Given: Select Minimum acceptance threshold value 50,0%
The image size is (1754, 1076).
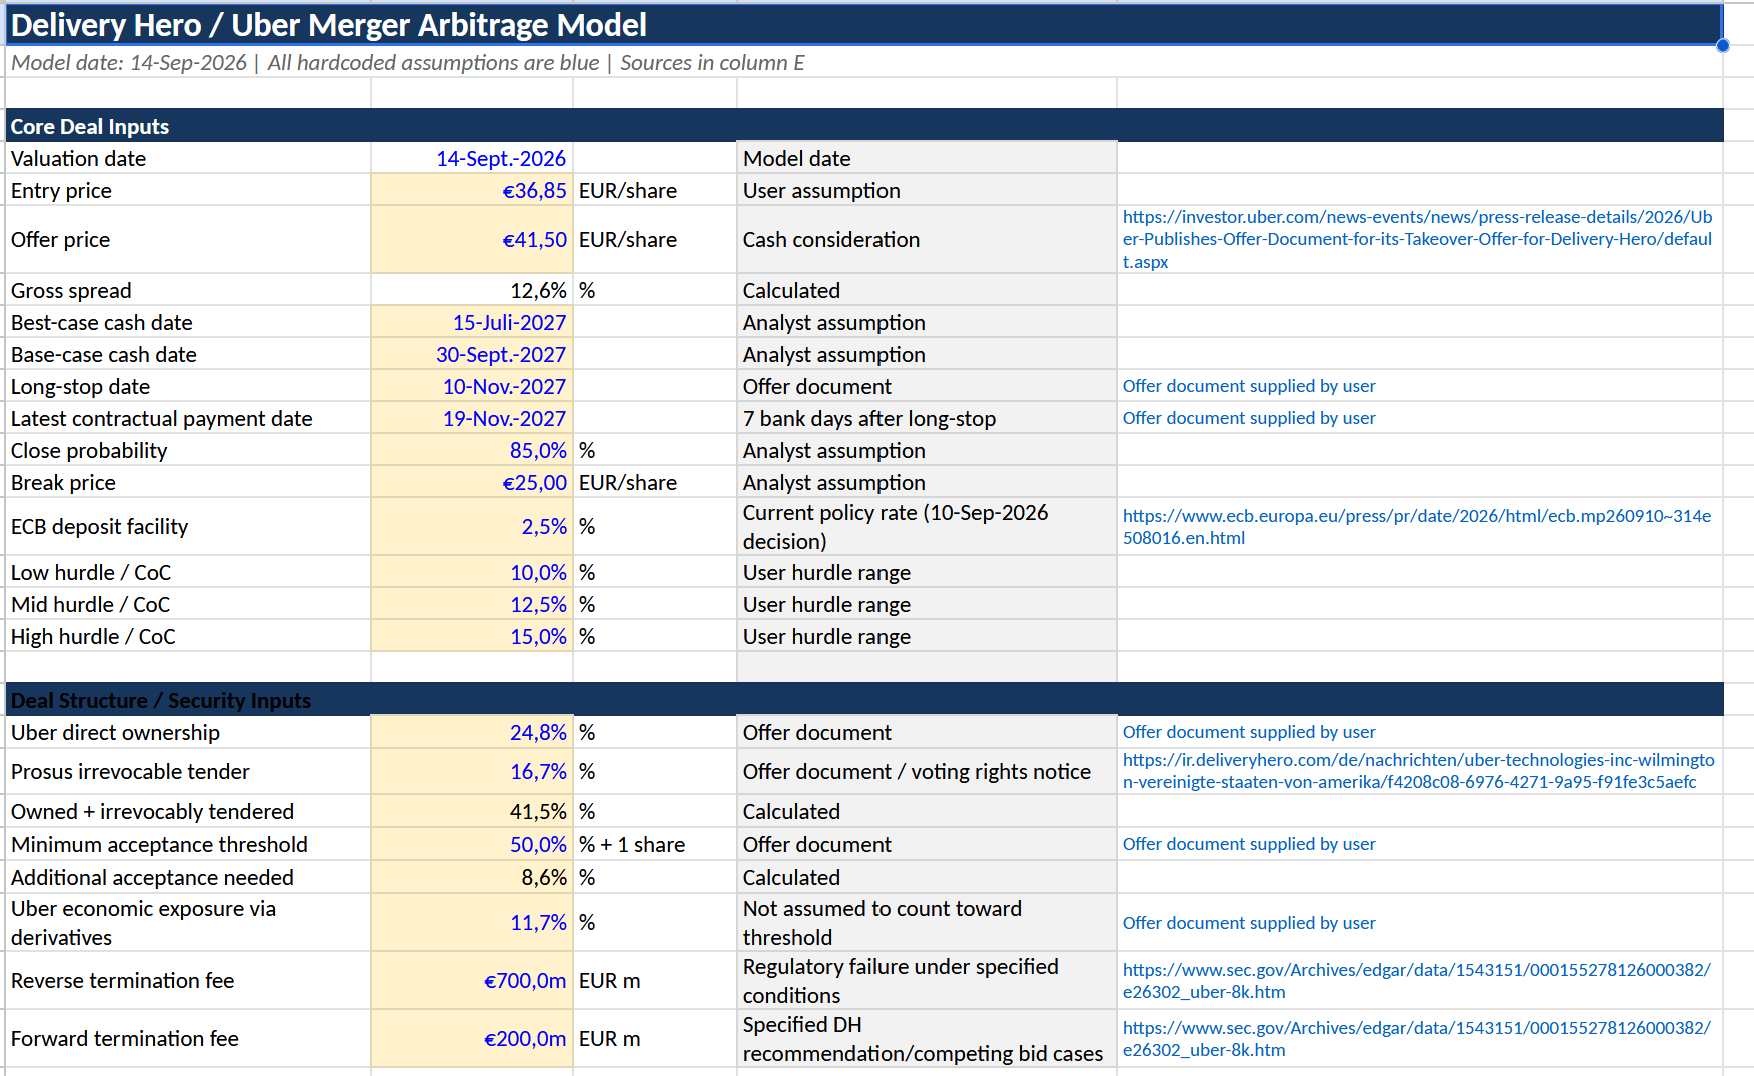Looking at the screenshot, I should pos(472,844).
